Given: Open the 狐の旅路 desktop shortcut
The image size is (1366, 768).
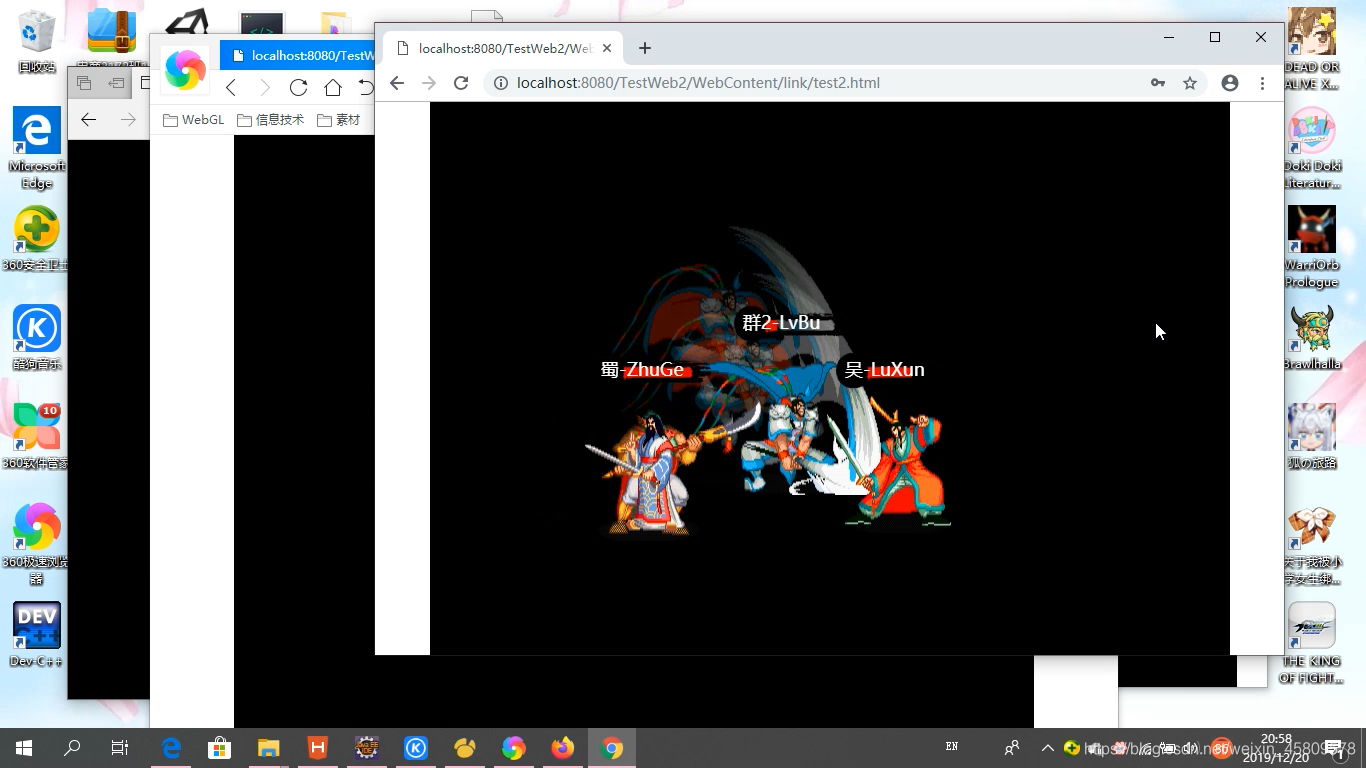Looking at the screenshot, I should pos(1312,436).
